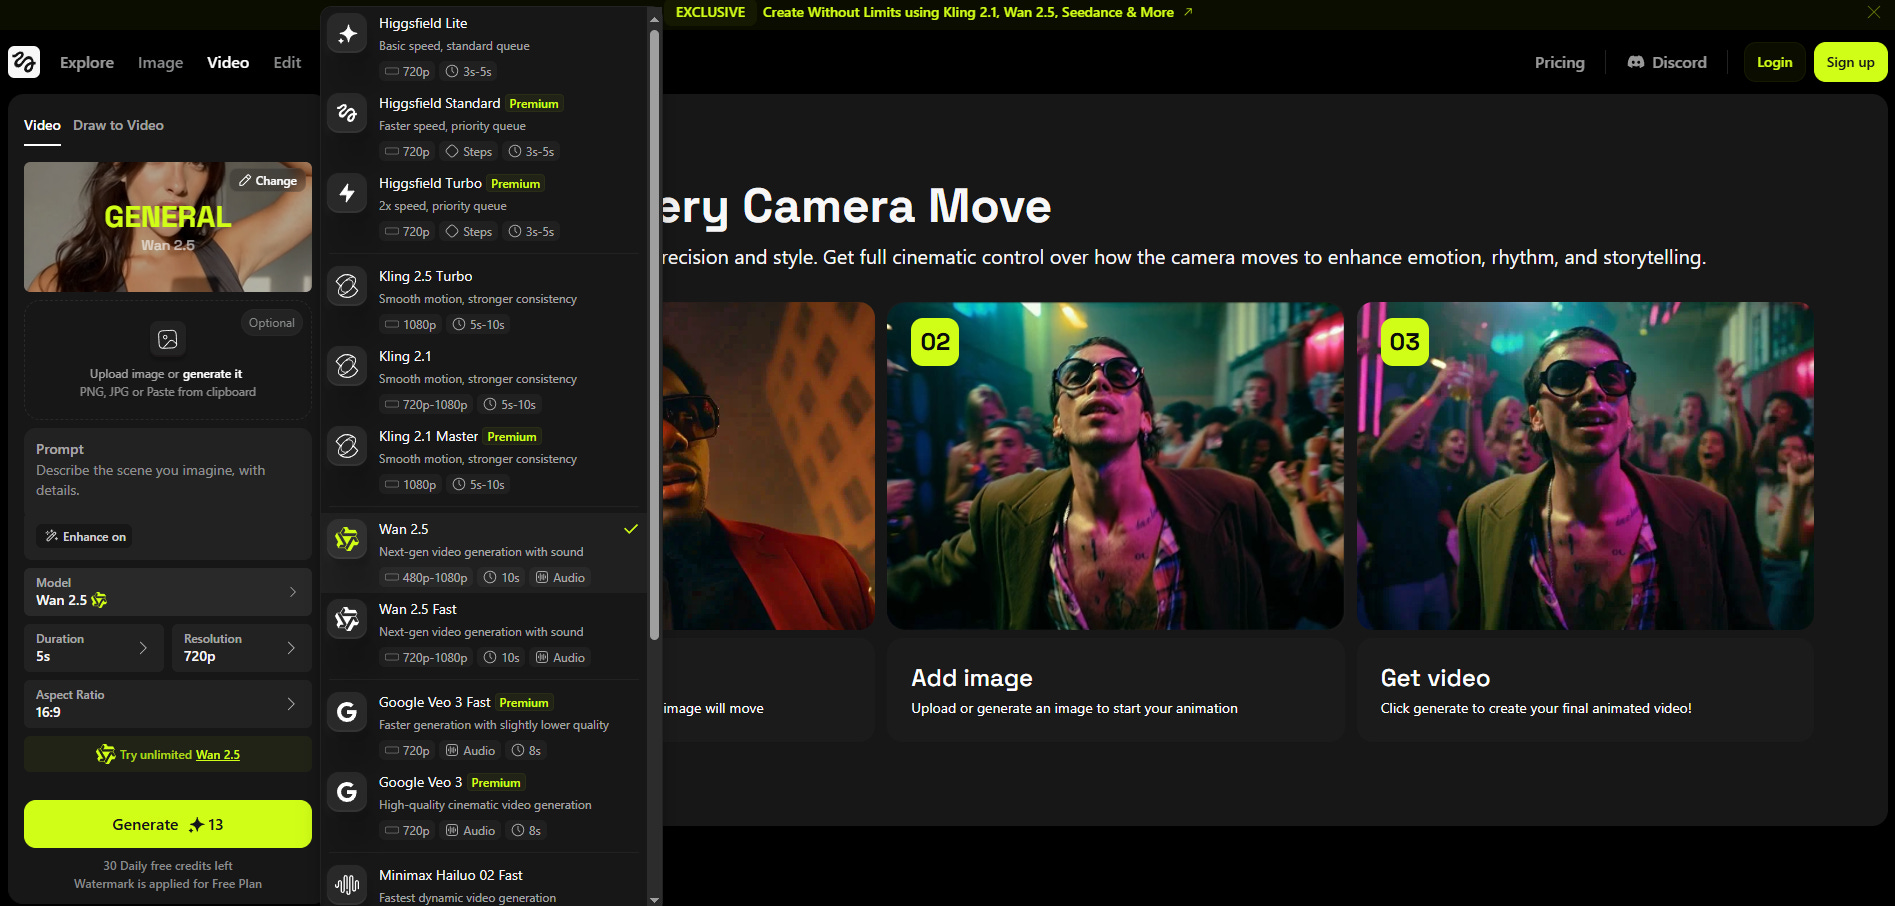
Task: Choose the Kling 2.5 Turbo icon
Action: (x=347, y=286)
